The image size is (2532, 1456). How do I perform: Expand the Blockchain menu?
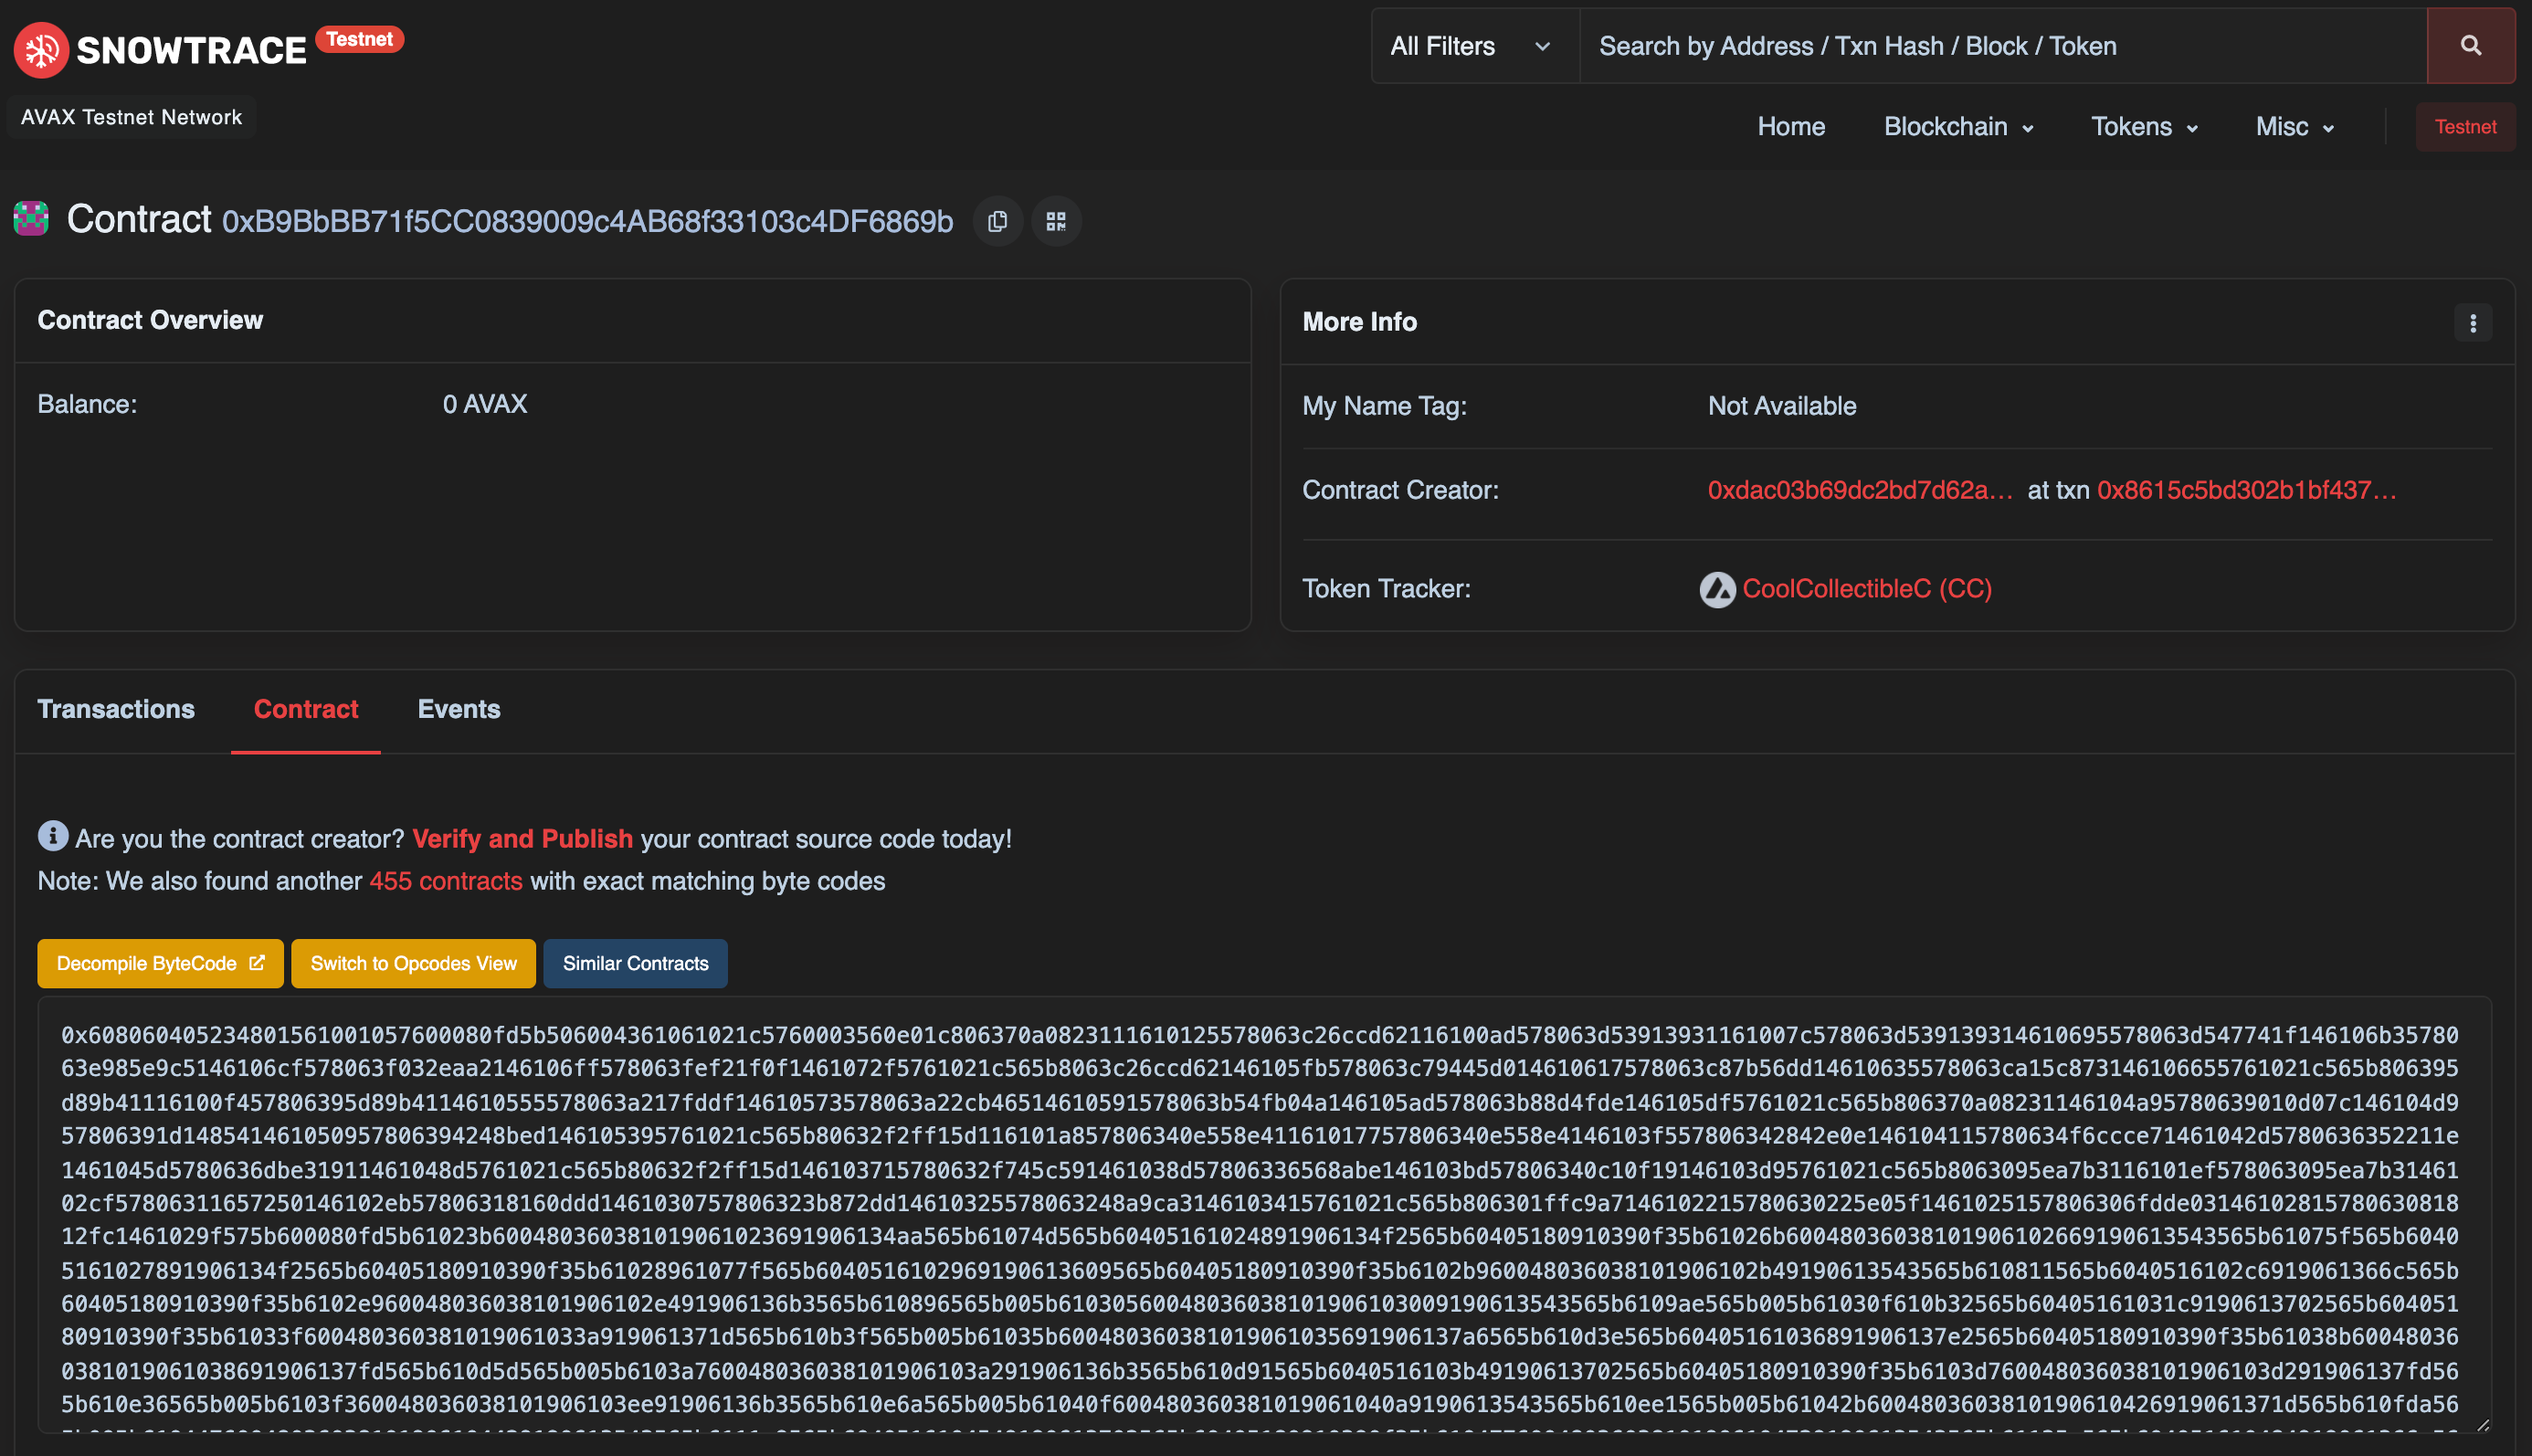[1958, 127]
